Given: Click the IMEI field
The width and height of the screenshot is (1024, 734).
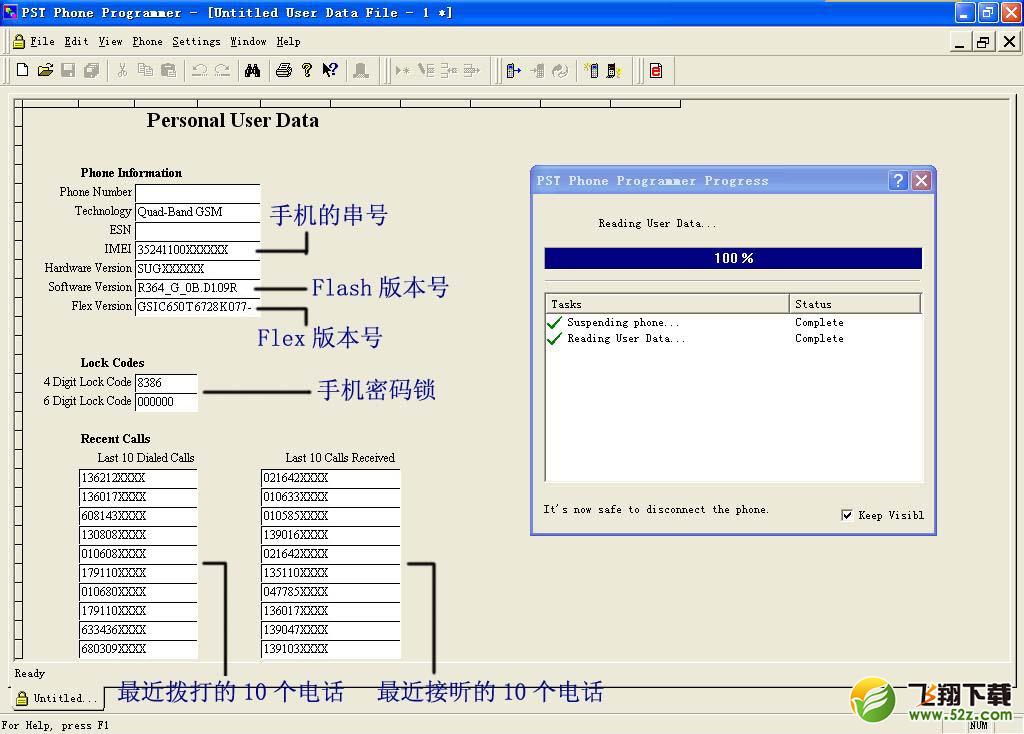Looking at the screenshot, I should pyautogui.click(x=197, y=249).
